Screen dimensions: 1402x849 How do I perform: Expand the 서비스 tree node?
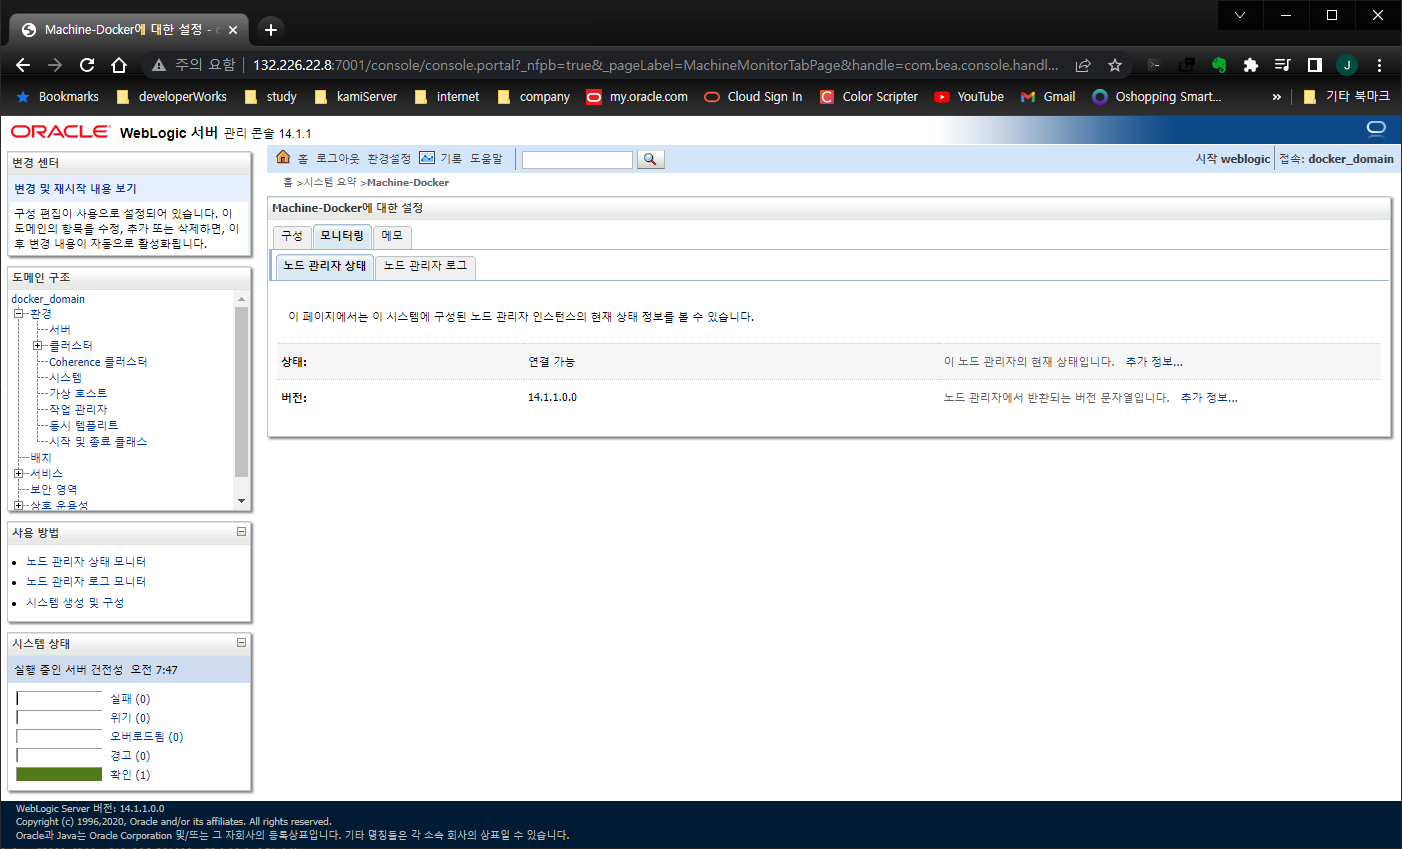[19, 474]
